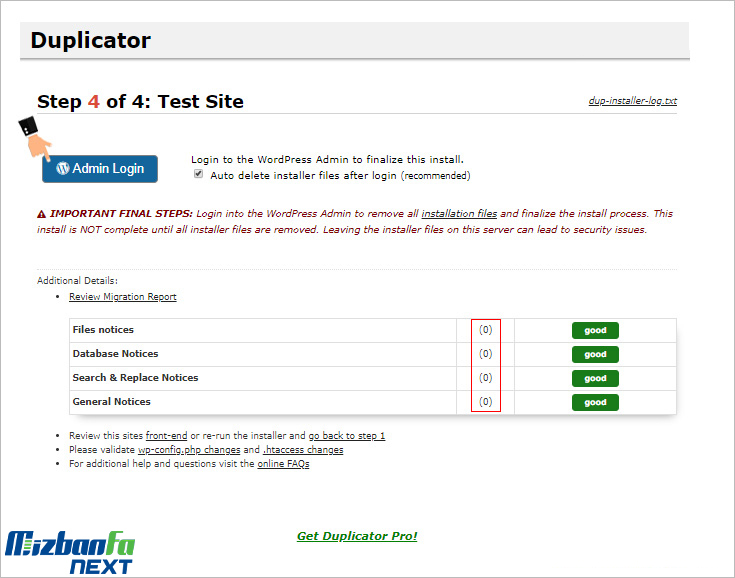Expand the Search & Replace Notices row
Image resolution: width=735 pixels, height=578 pixels.
click(135, 378)
